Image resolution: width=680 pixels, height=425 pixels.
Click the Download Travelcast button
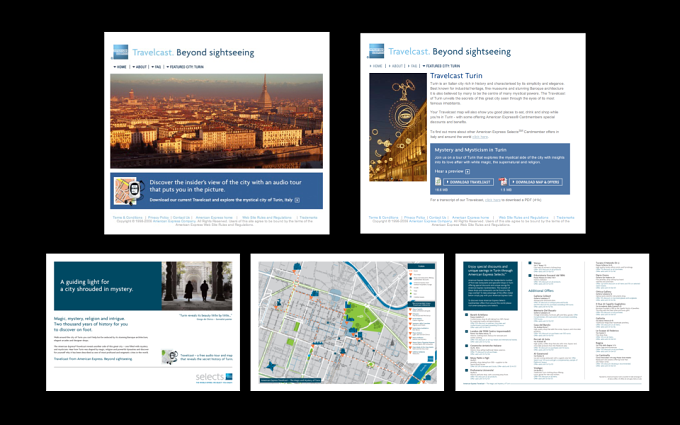click(468, 182)
